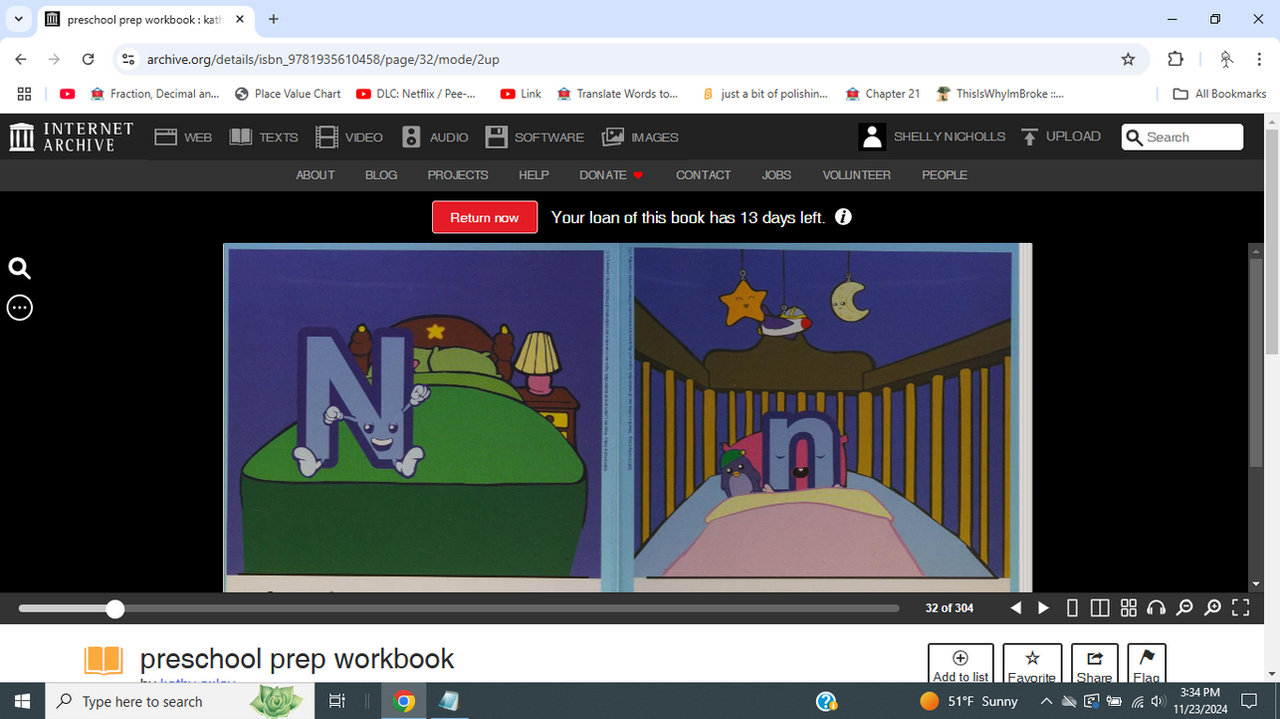The width and height of the screenshot is (1280, 719).
Task: Click the page navigation slider handle
Action: 115,608
